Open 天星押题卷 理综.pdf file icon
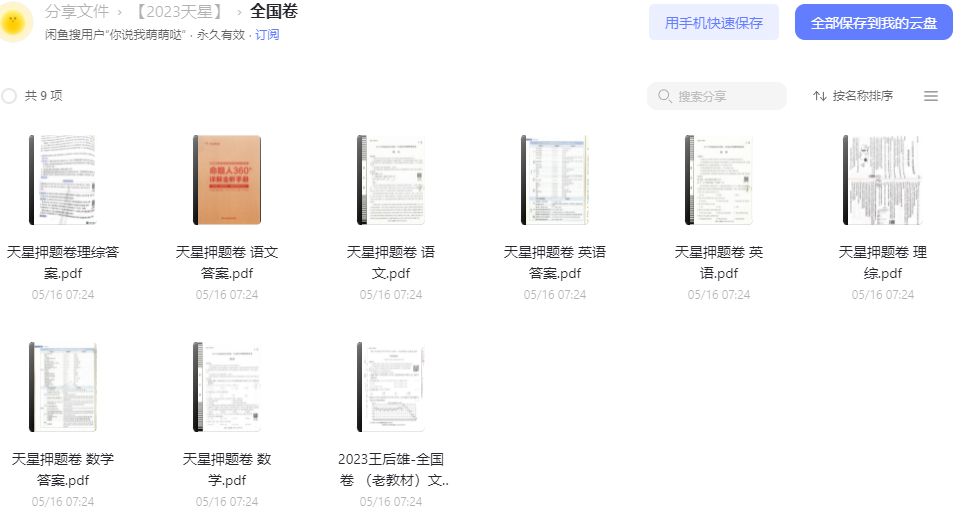Viewport: 973px width, 532px height. [882, 180]
